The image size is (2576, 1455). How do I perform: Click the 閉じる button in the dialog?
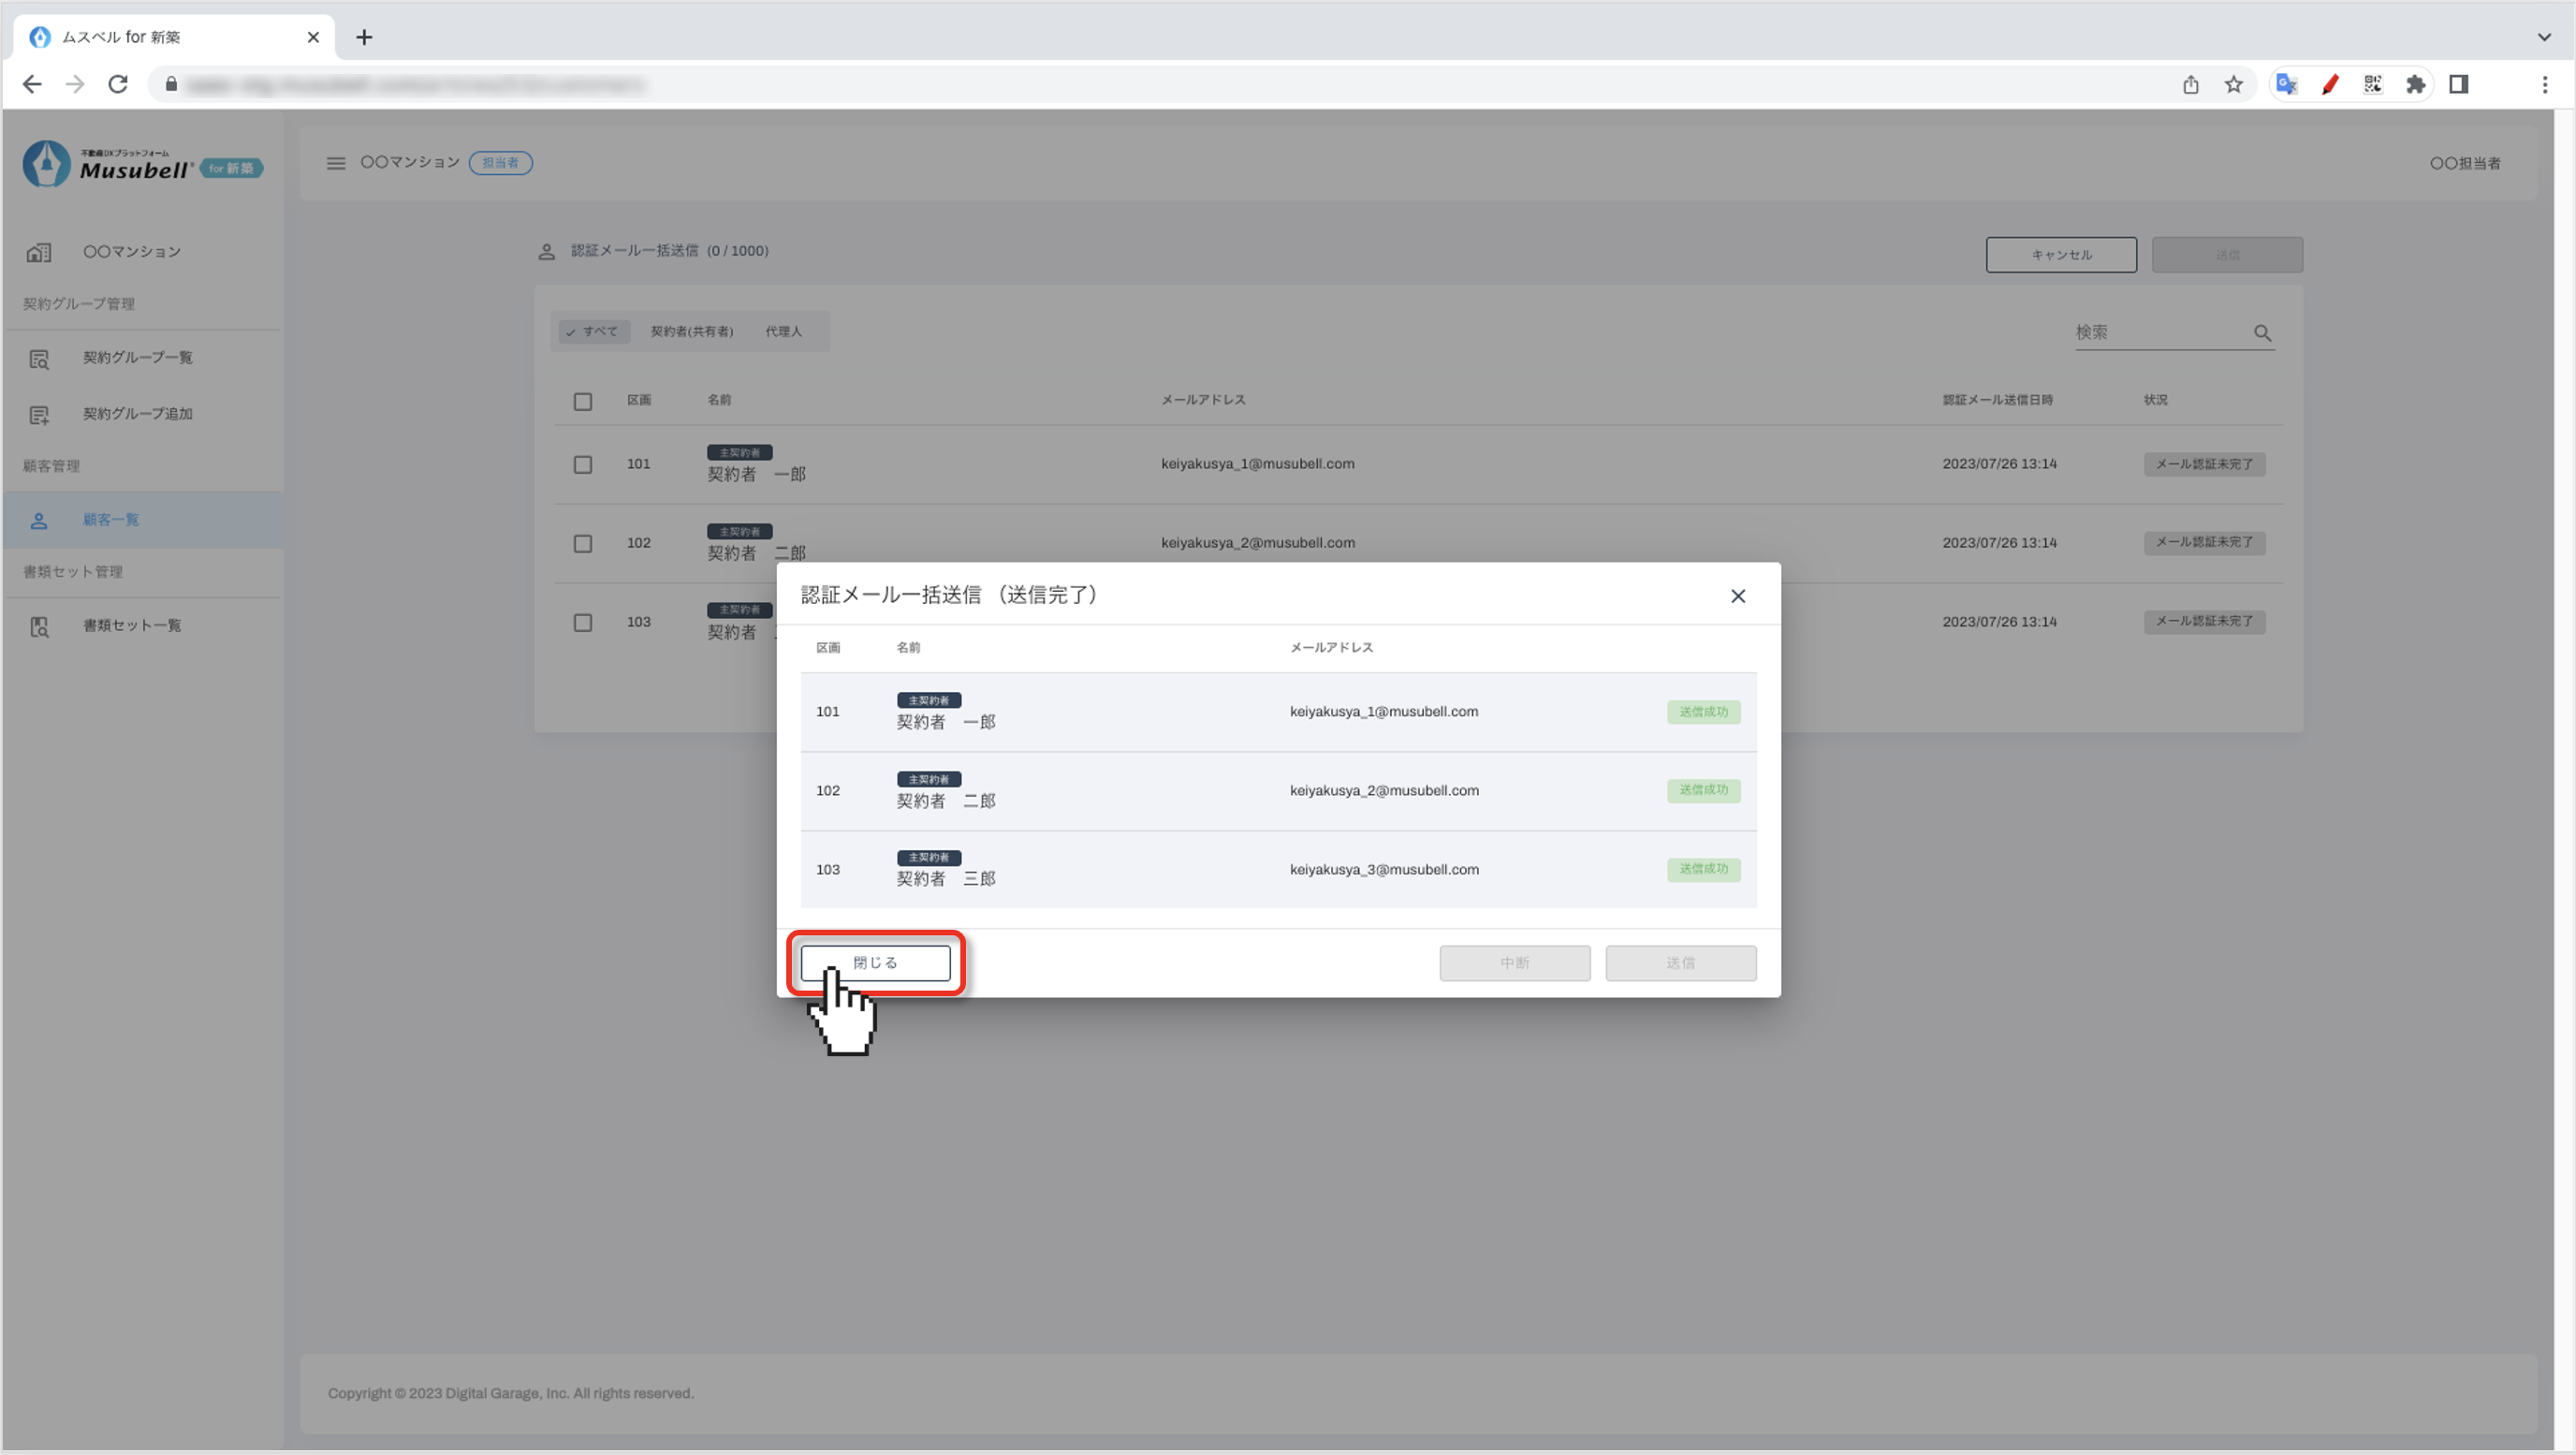875,962
